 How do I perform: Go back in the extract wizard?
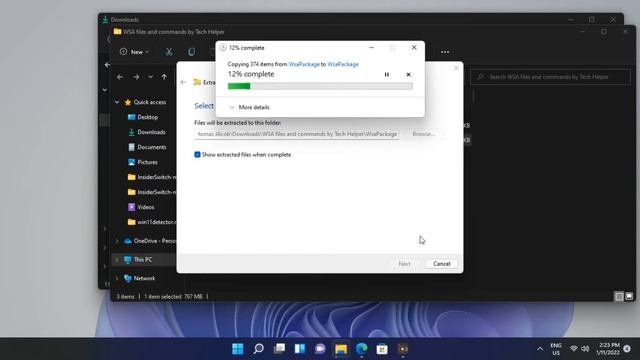(183, 82)
